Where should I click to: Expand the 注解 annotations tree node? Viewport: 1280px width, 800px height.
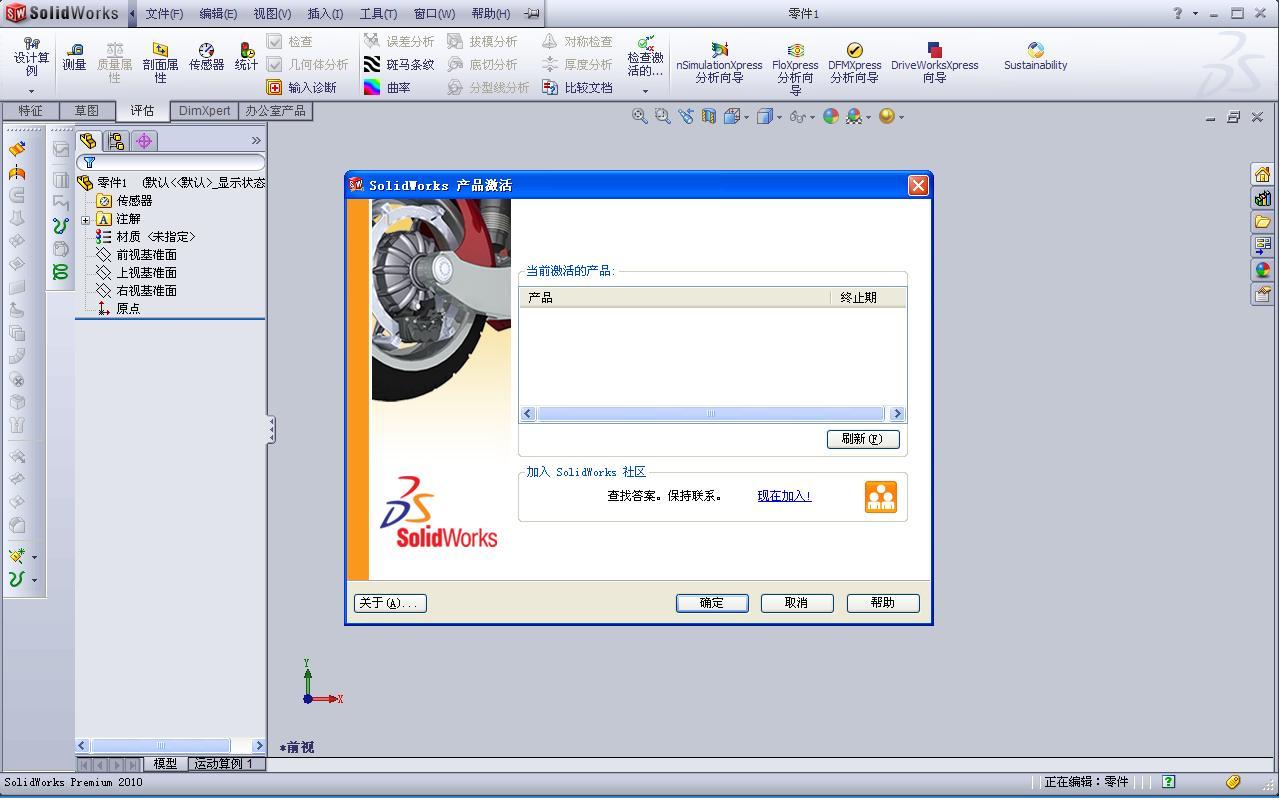click(86, 219)
